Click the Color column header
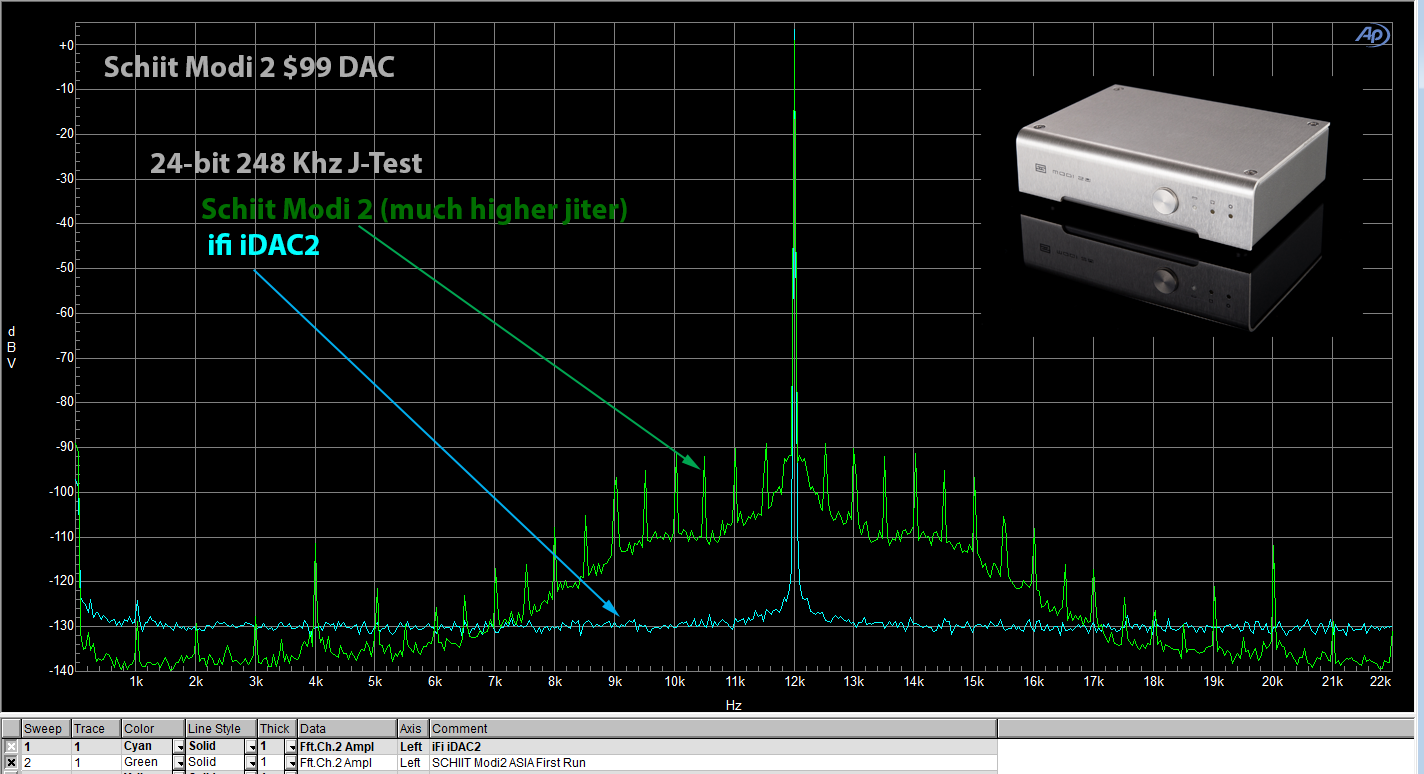 [153, 728]
